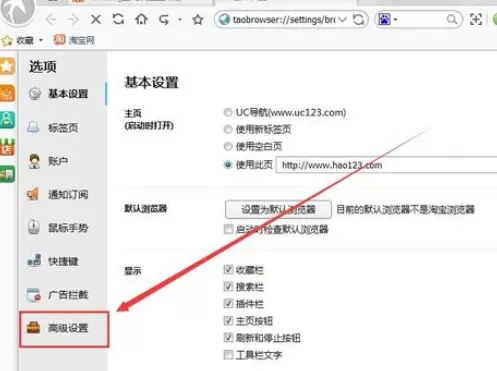
Task: Open the 收藏 favorites menu
Action: (x=22, y=41)
